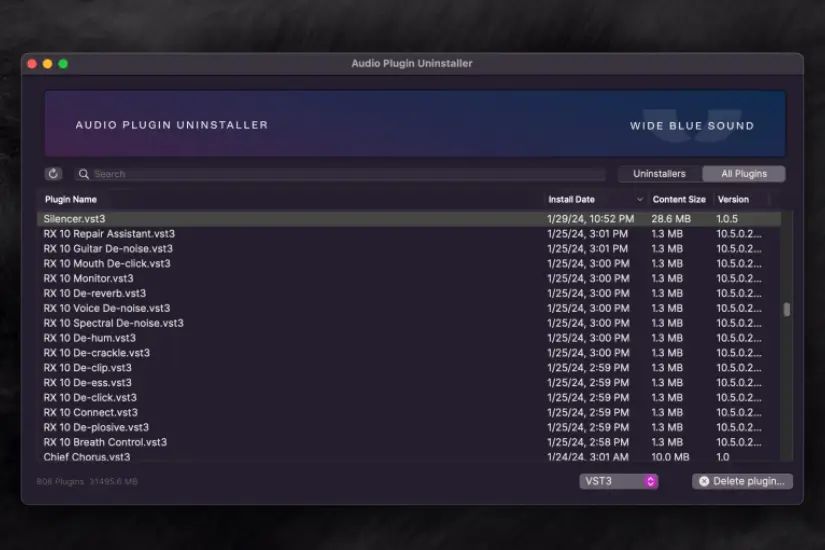Select RX 10 Spectral De-noise.vst3

click(409, 323)
